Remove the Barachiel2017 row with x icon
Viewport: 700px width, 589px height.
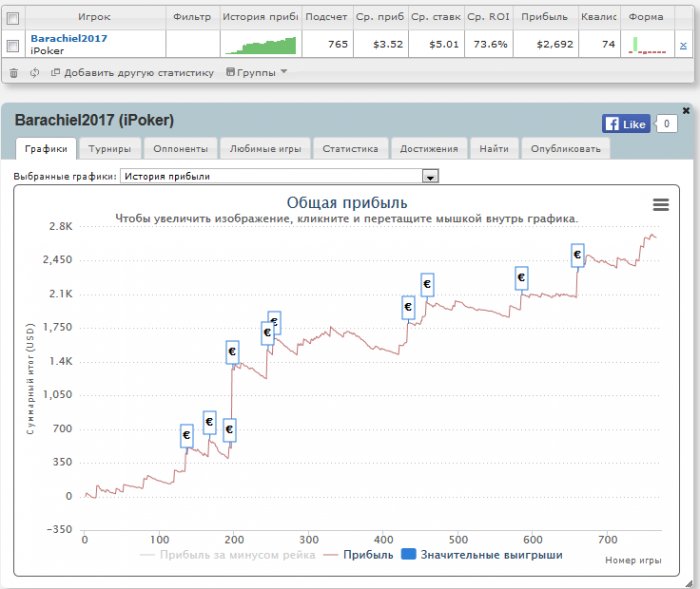pyautogui.click(x=683, y=45)
